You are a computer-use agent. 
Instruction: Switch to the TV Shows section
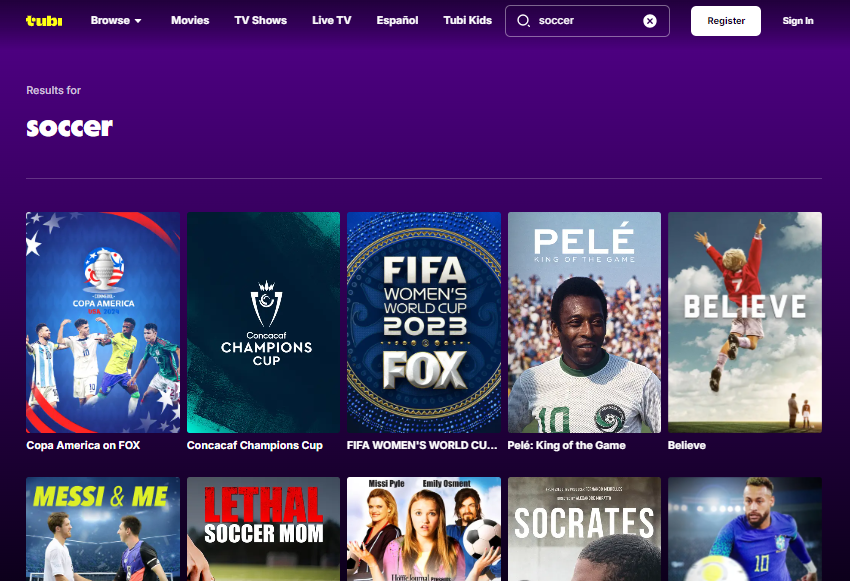click(x=260, y=20)
